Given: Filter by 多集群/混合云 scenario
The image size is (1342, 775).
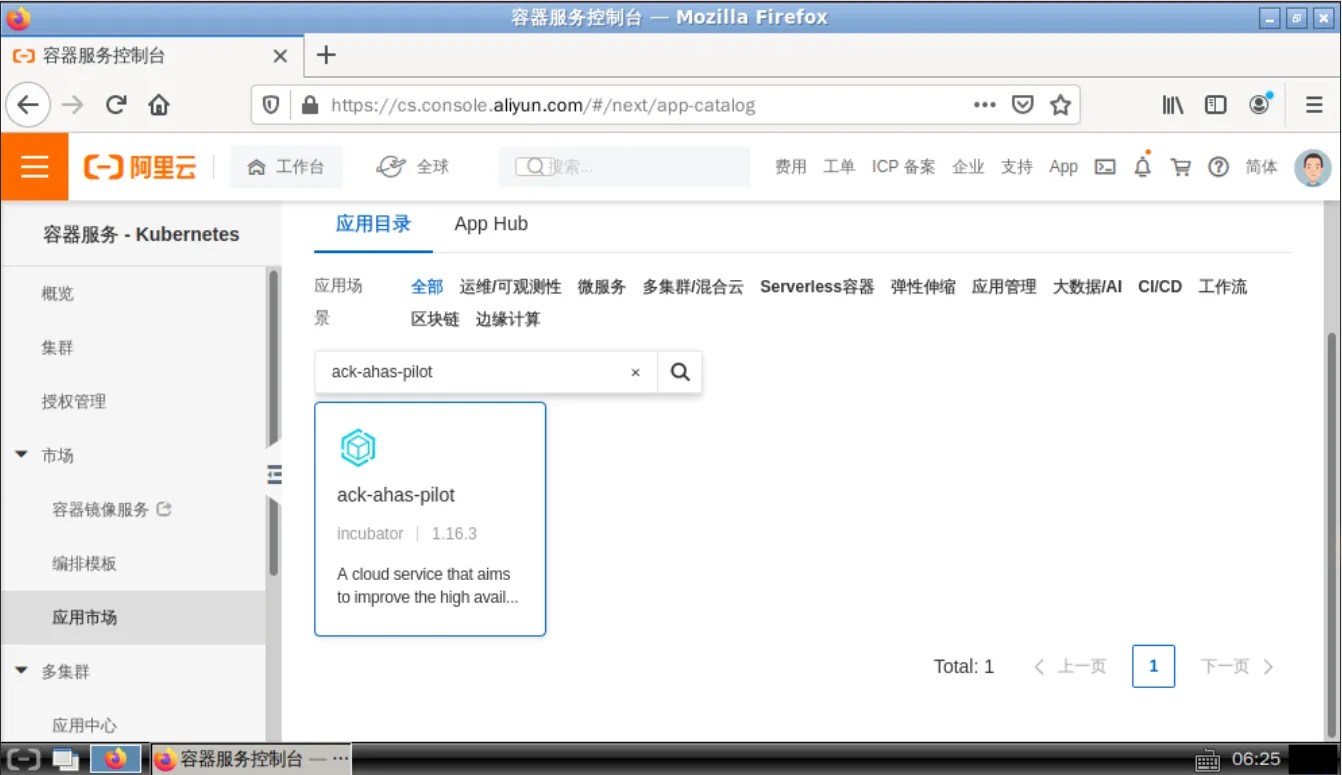Looking at the screenshot, I should pyautogui.click(x=693, y=287).
